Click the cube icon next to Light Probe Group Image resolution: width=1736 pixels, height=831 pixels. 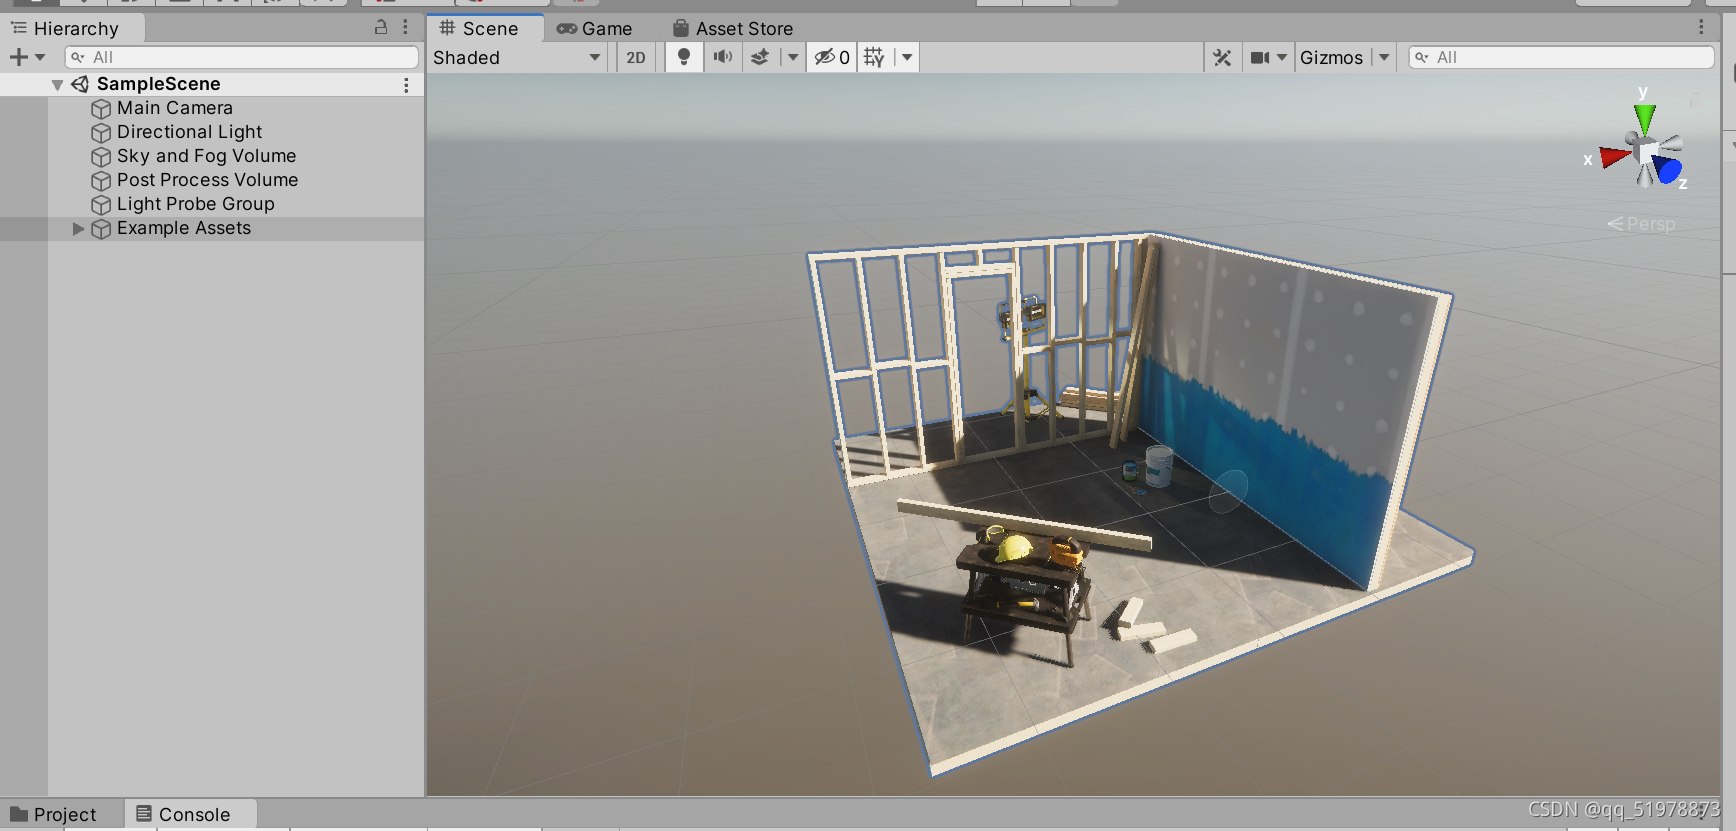click(101, 205)
